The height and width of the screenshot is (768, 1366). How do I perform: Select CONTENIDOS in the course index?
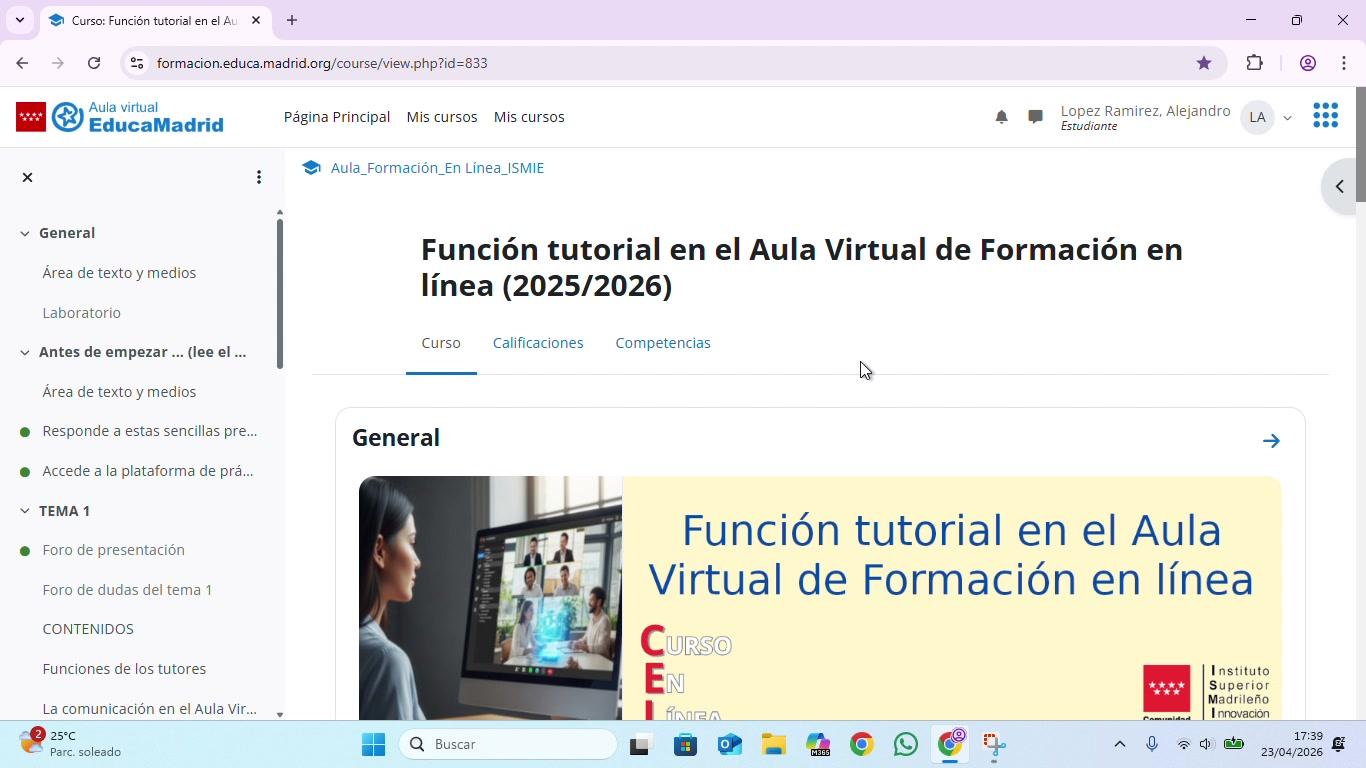click(x=88, y=629)
